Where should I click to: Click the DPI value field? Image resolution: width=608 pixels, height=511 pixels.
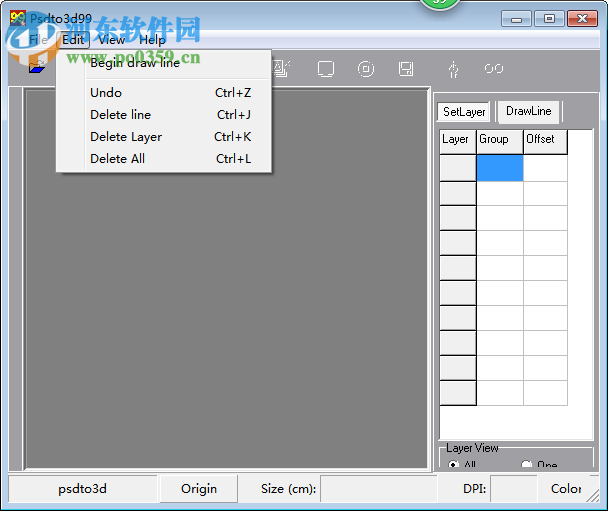pyautogui.click(x=513, y=489)
